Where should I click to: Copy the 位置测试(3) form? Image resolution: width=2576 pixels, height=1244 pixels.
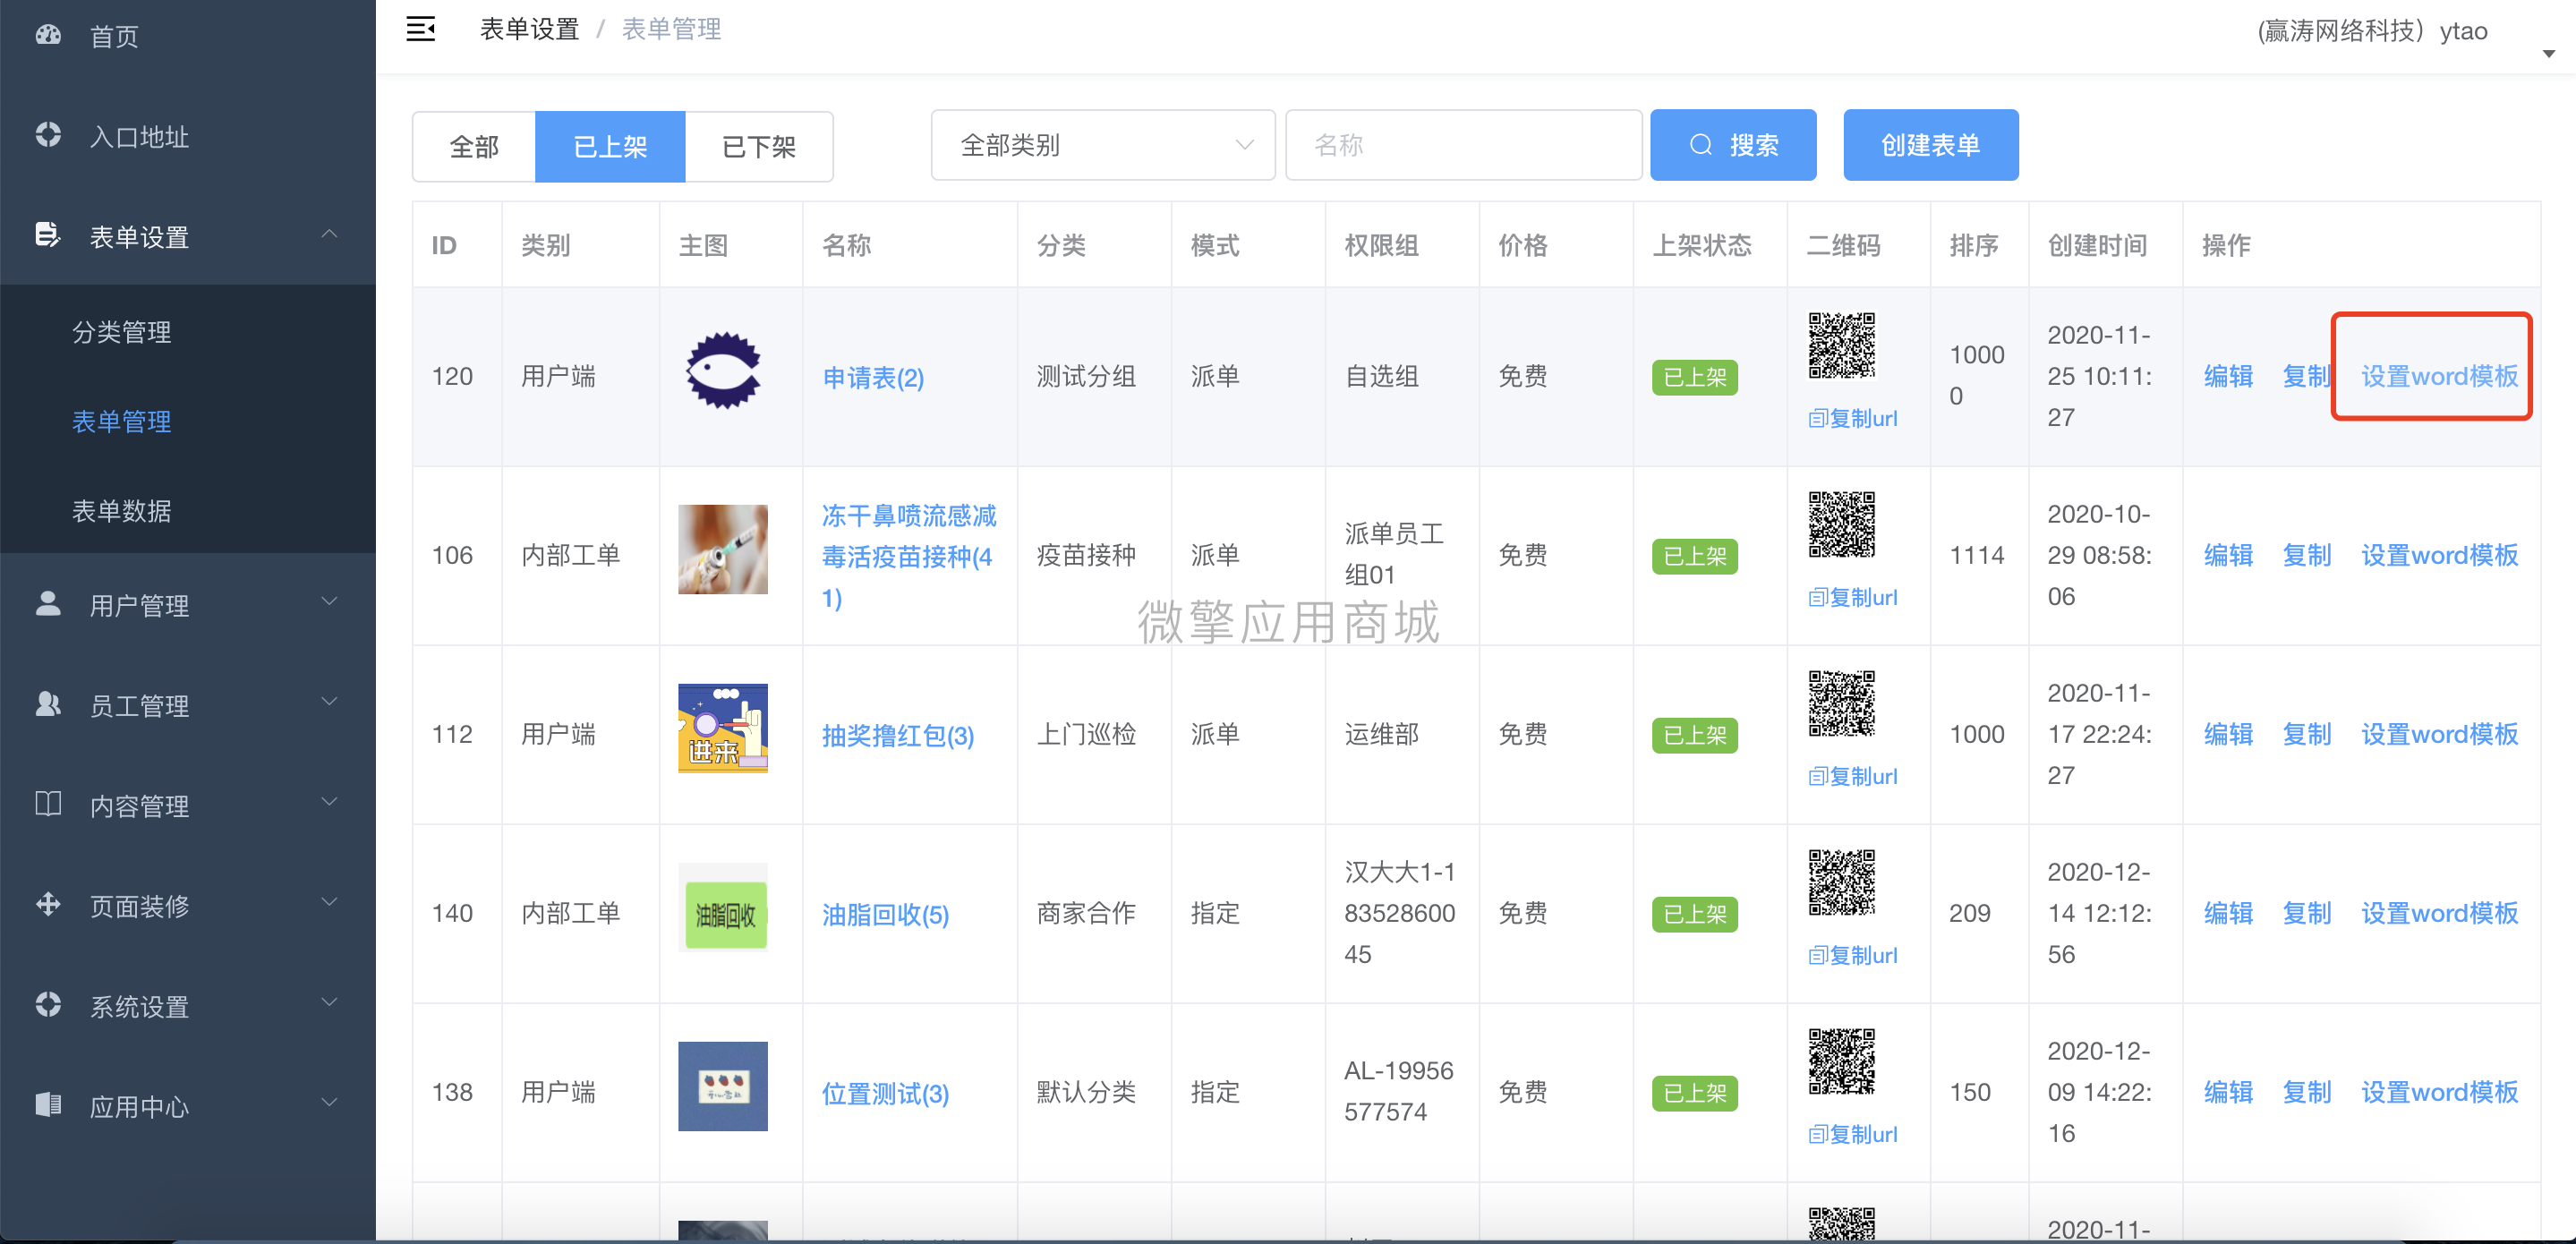coord(2306,1092)
